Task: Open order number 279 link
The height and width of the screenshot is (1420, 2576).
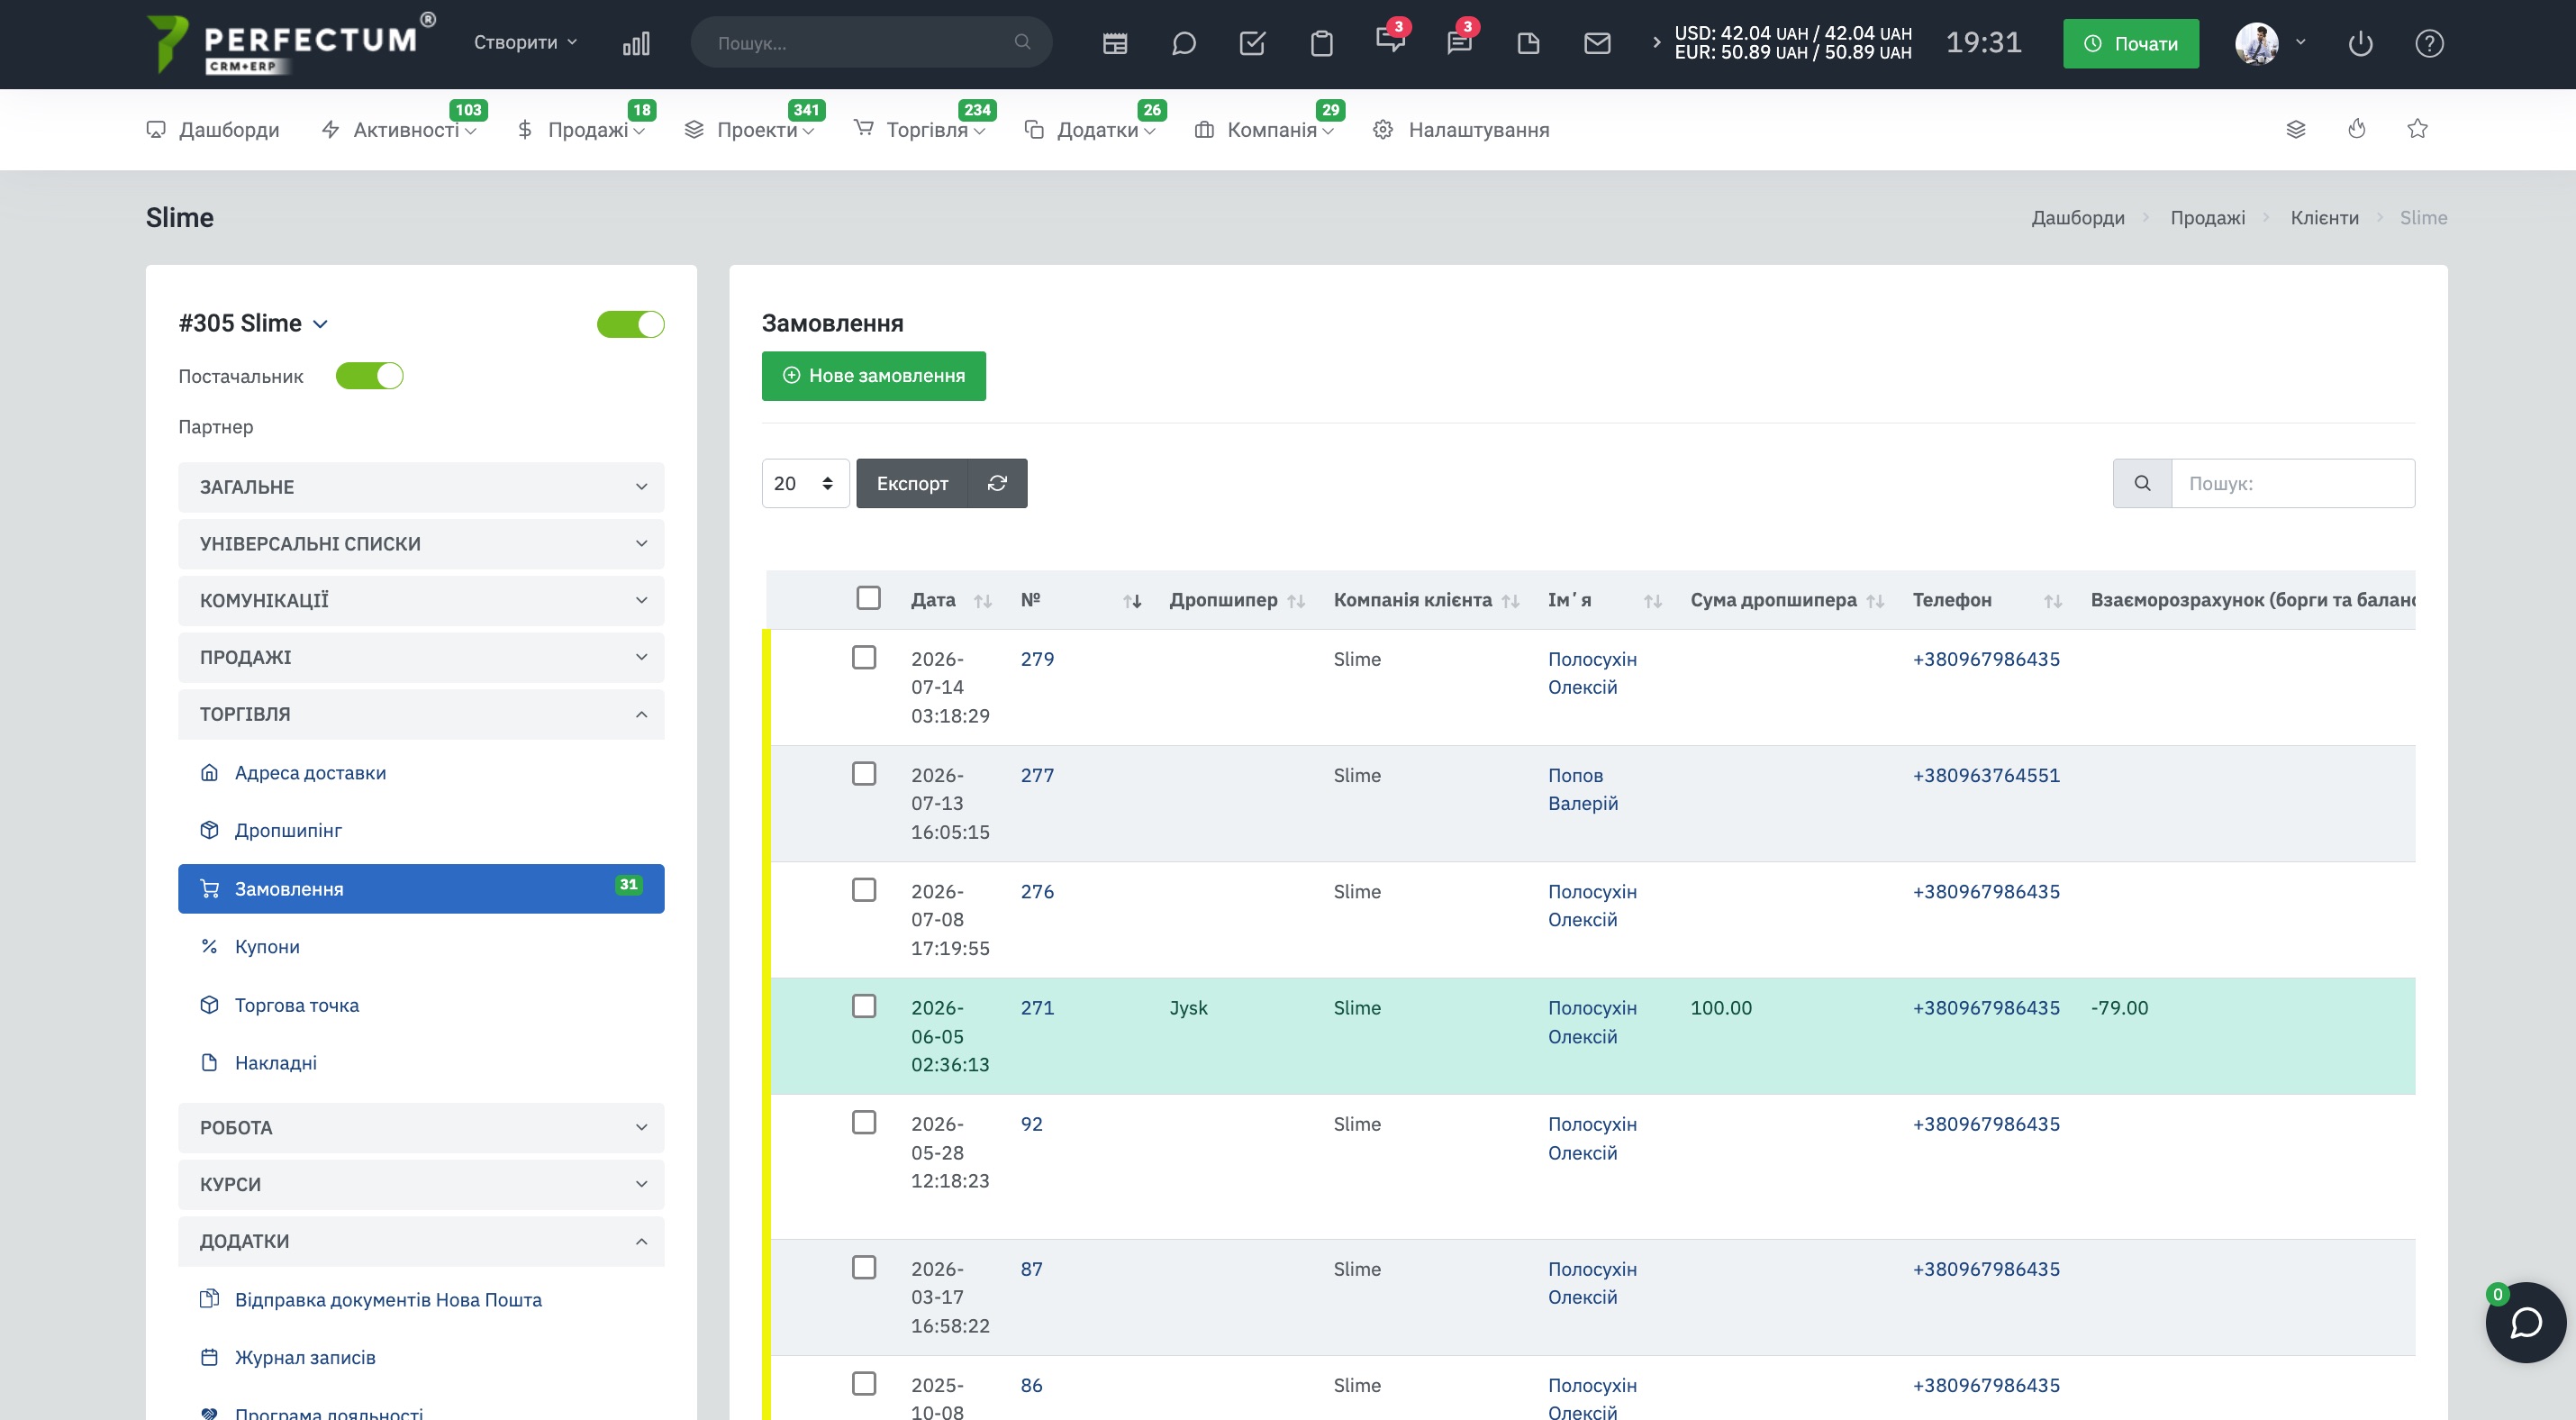Action: coord(1037,659)
